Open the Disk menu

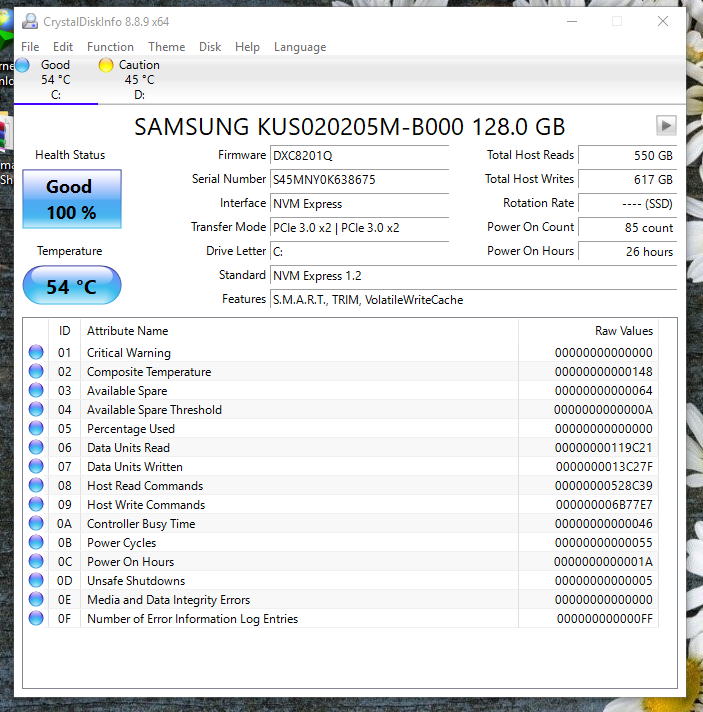[x=210, y=47]
